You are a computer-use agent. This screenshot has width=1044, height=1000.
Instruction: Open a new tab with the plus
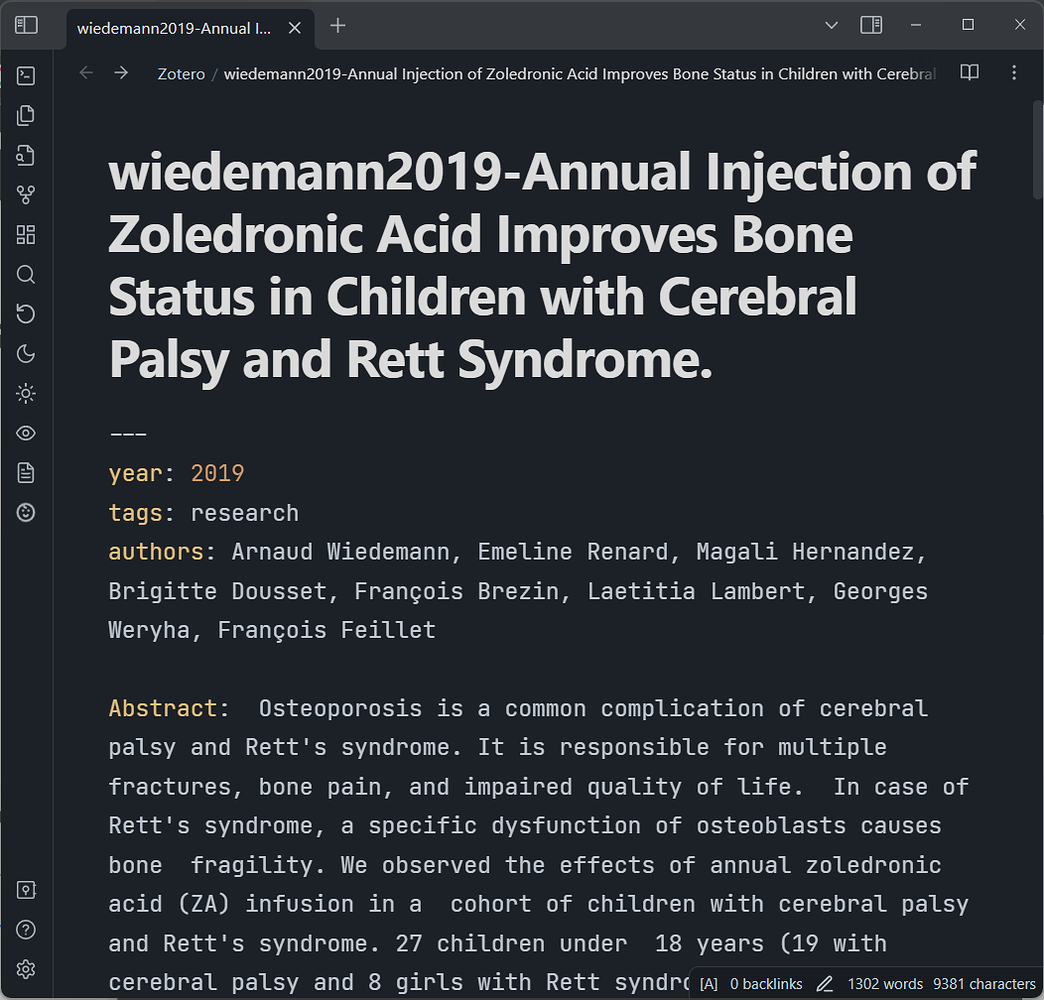pos(337,26)
